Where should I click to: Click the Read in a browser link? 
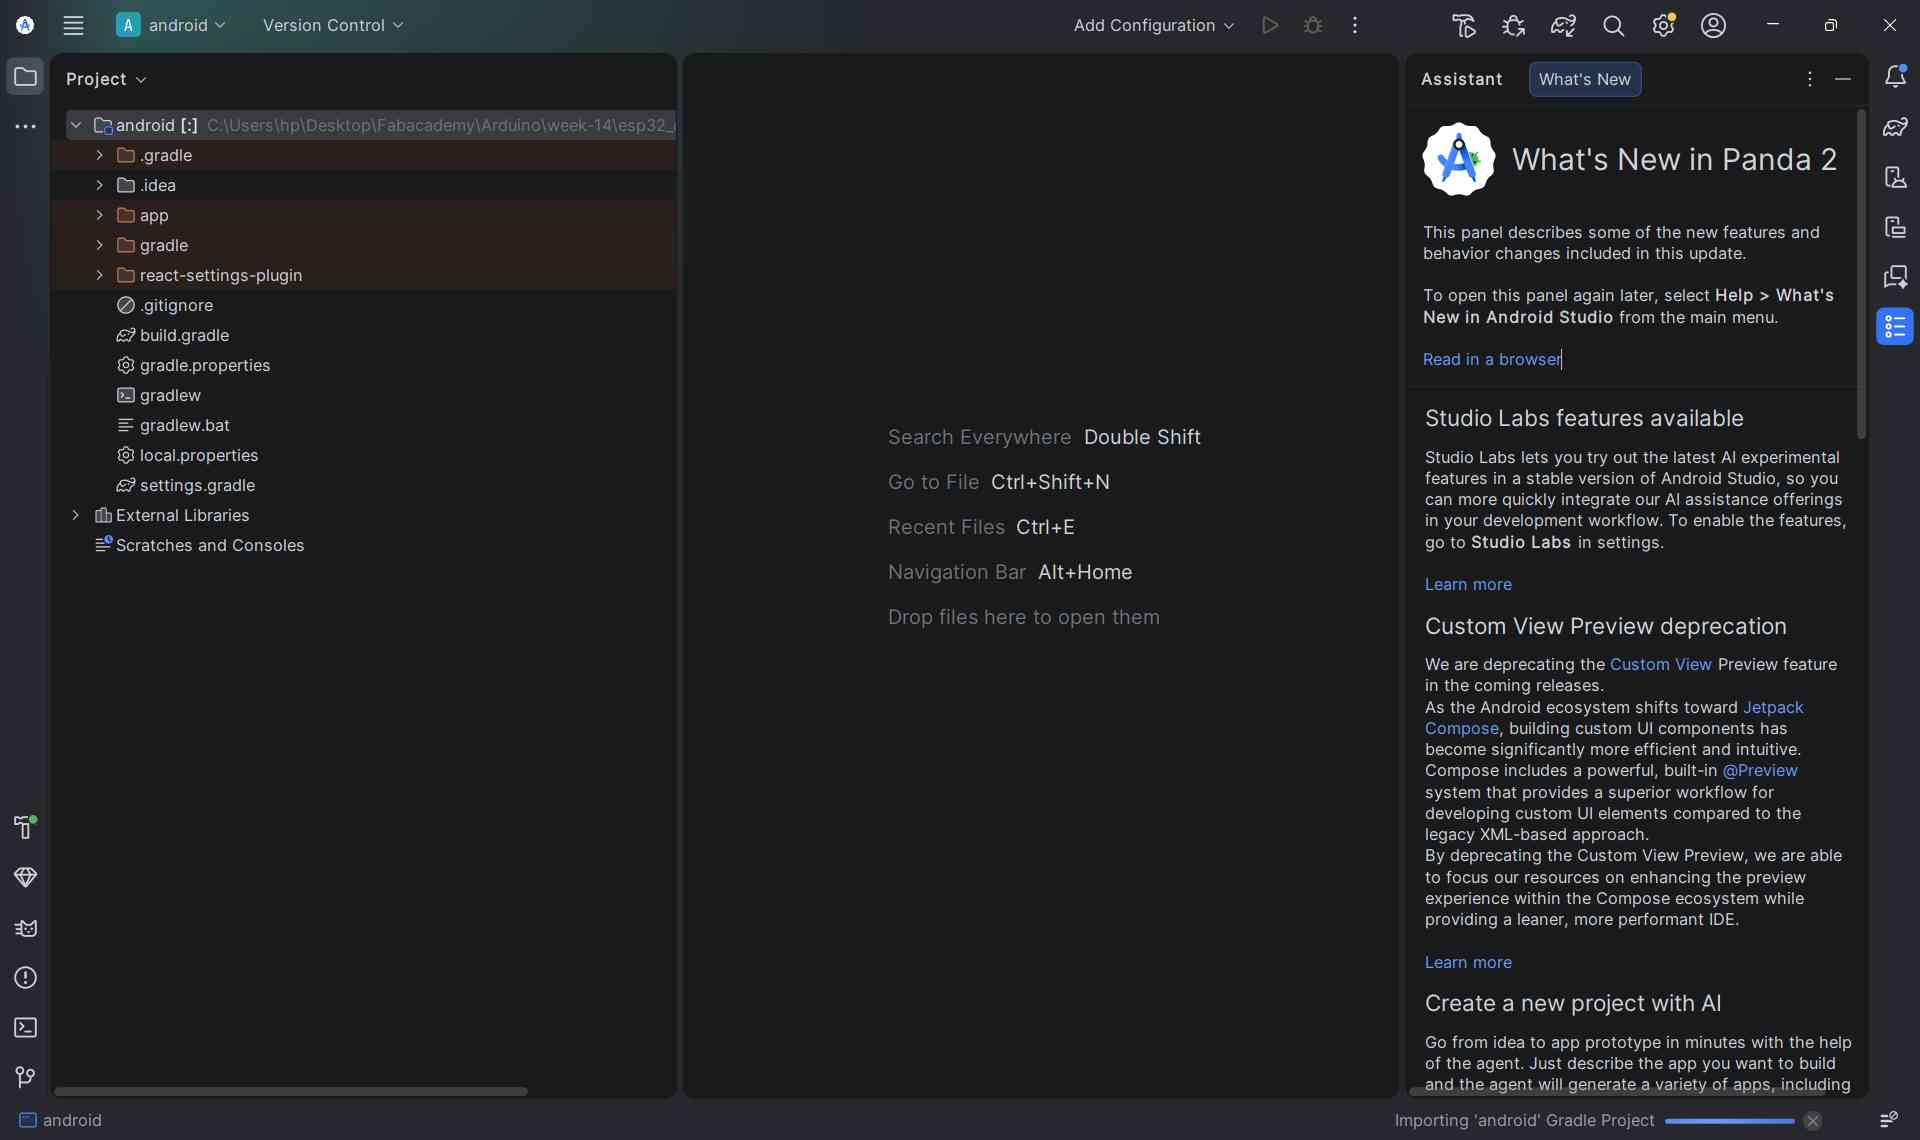point(1492,359)
